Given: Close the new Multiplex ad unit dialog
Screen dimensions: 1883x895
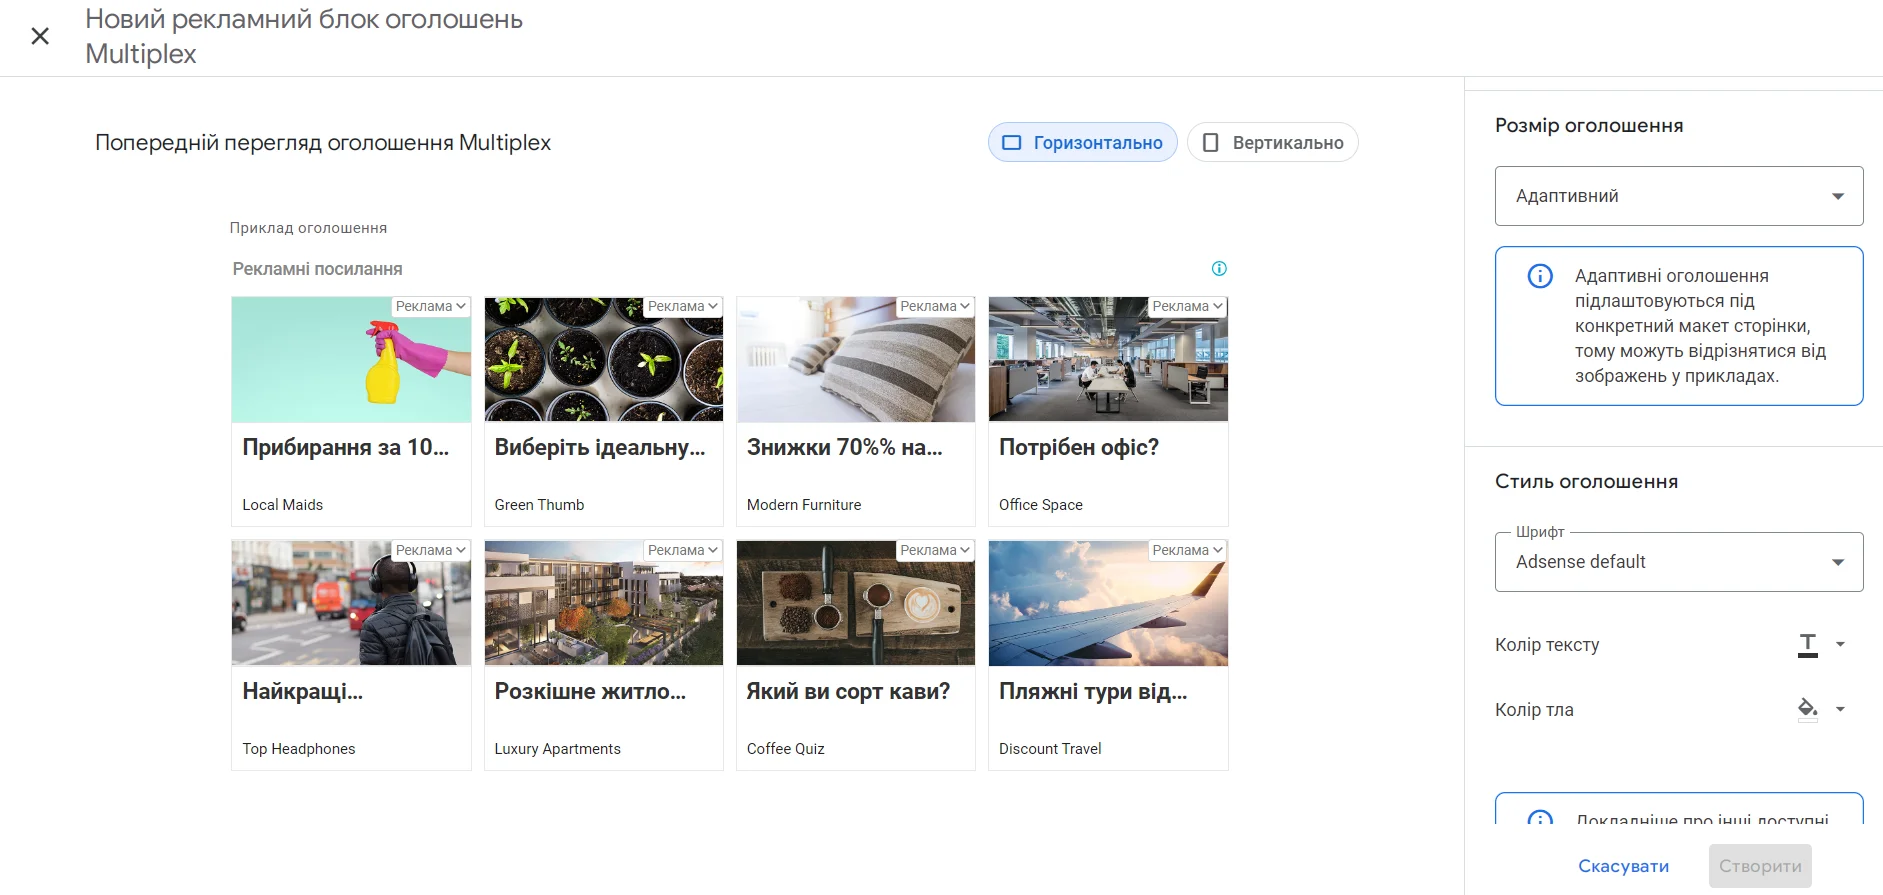Looking at the screenshot, I should click(40, 36).
